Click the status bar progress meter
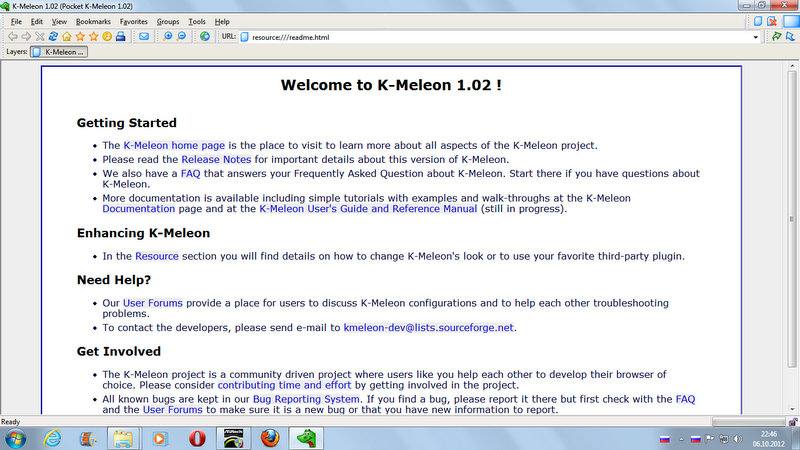Image resolution: width=800 pixels, height=450 pixels. [748, 422]
